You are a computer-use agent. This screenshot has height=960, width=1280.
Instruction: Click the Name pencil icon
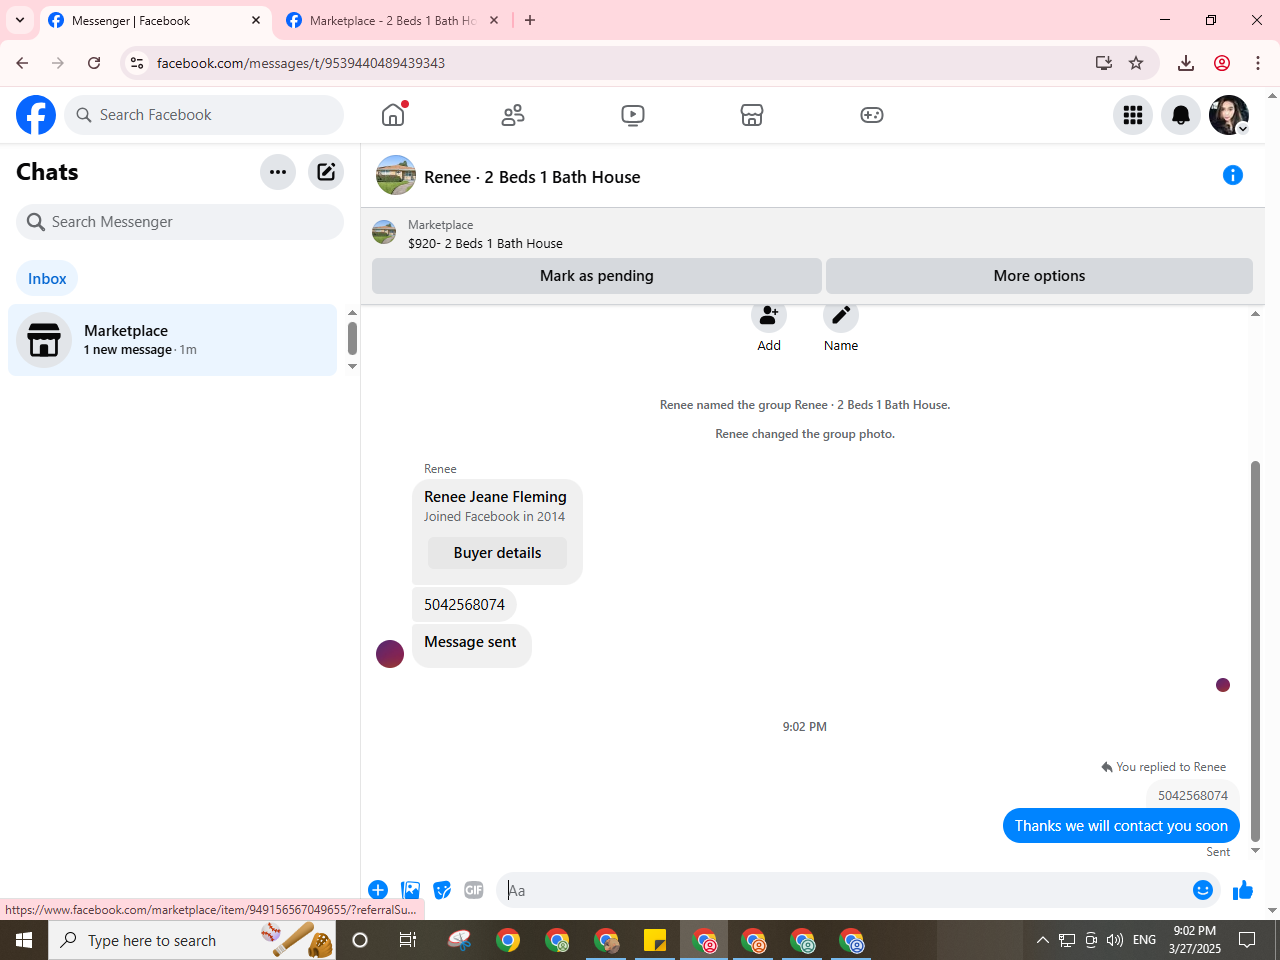point(841,316)
